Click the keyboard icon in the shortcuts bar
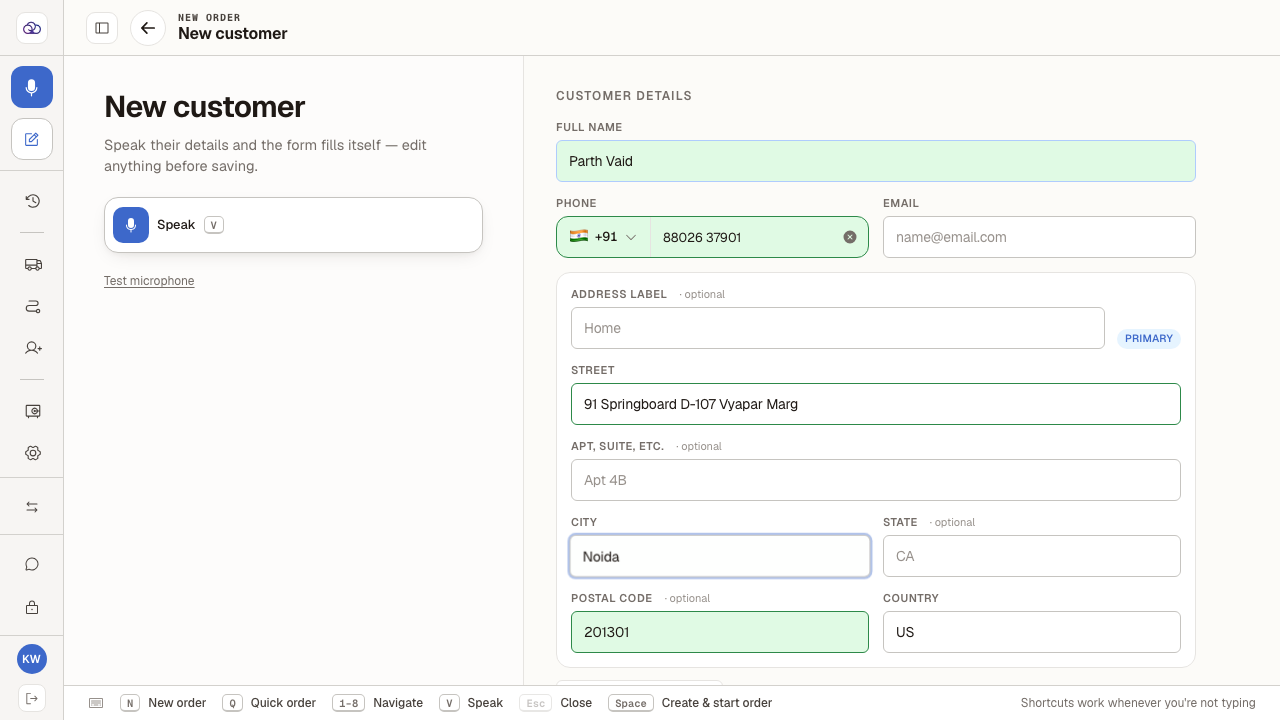Viewport: 1280px width, 720px height. [x=96, y=703]
